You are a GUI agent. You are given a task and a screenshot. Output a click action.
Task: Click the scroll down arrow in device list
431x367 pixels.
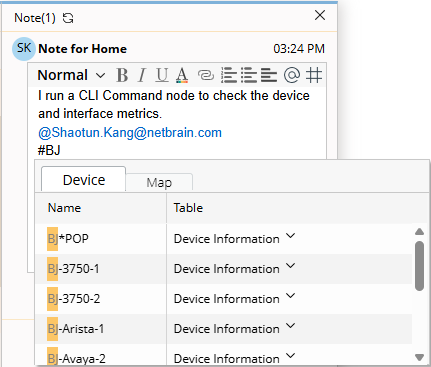pyautogui.click(x=420, y=357)
